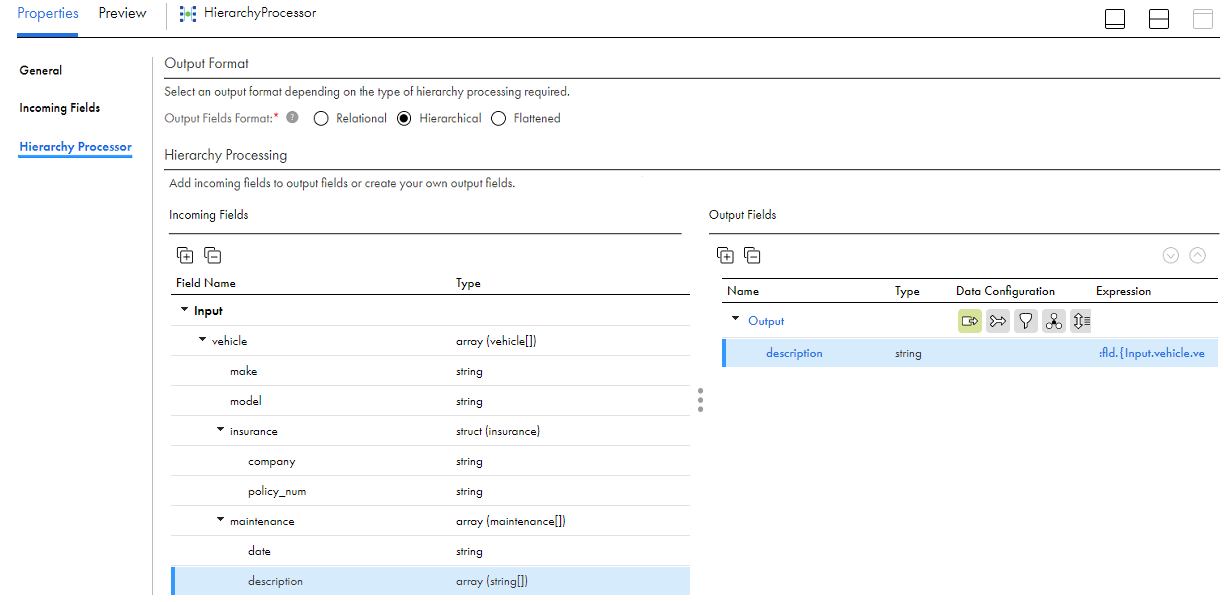The height and width of the screenshot is (602, 1224).
Task: Select the make incoming field row
Action: click(430, 371)
